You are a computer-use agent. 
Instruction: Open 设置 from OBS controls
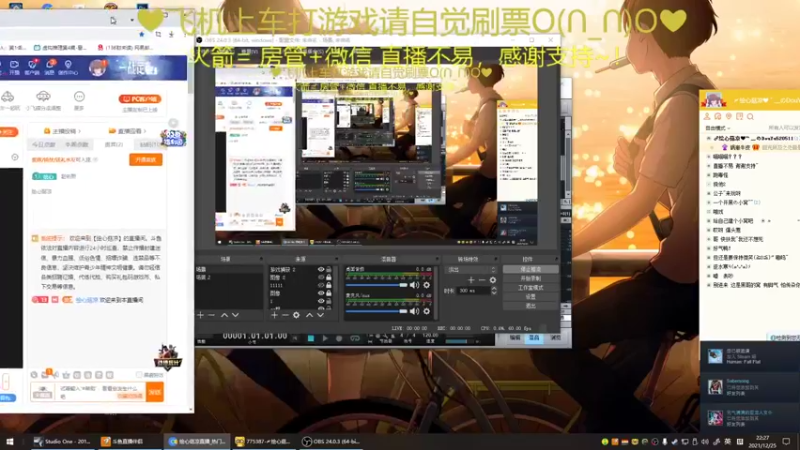coord(531,297)
